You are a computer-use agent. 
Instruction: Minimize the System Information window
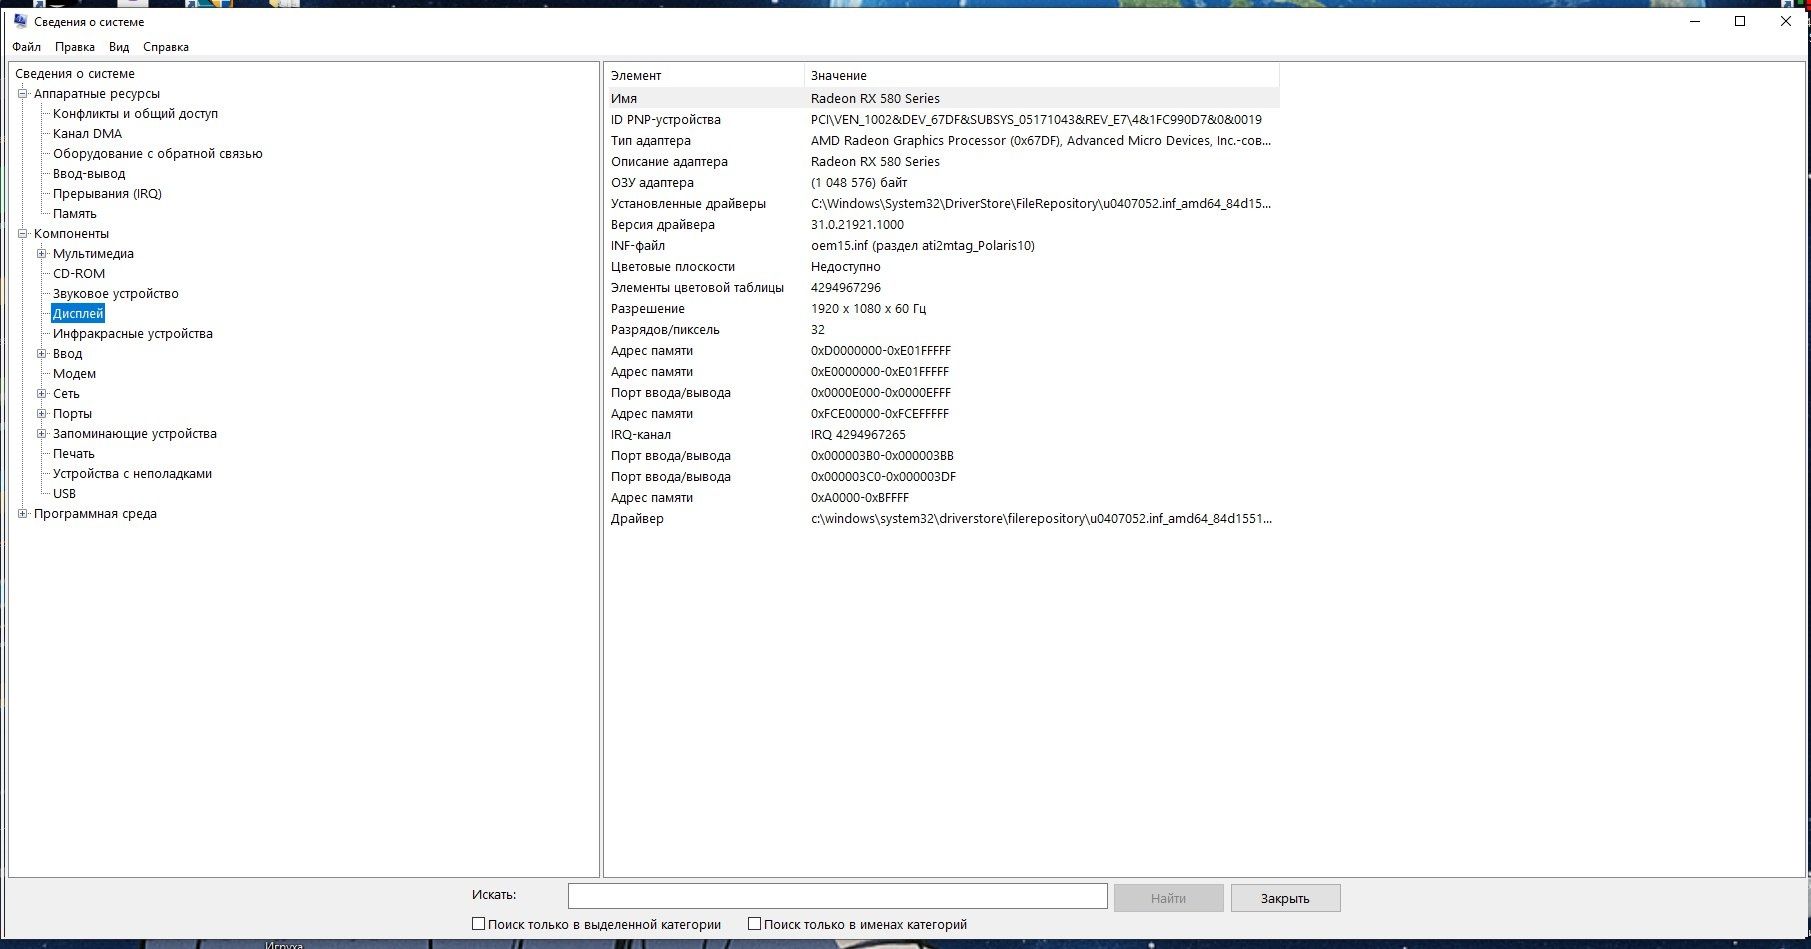(x=1695, y=21)
